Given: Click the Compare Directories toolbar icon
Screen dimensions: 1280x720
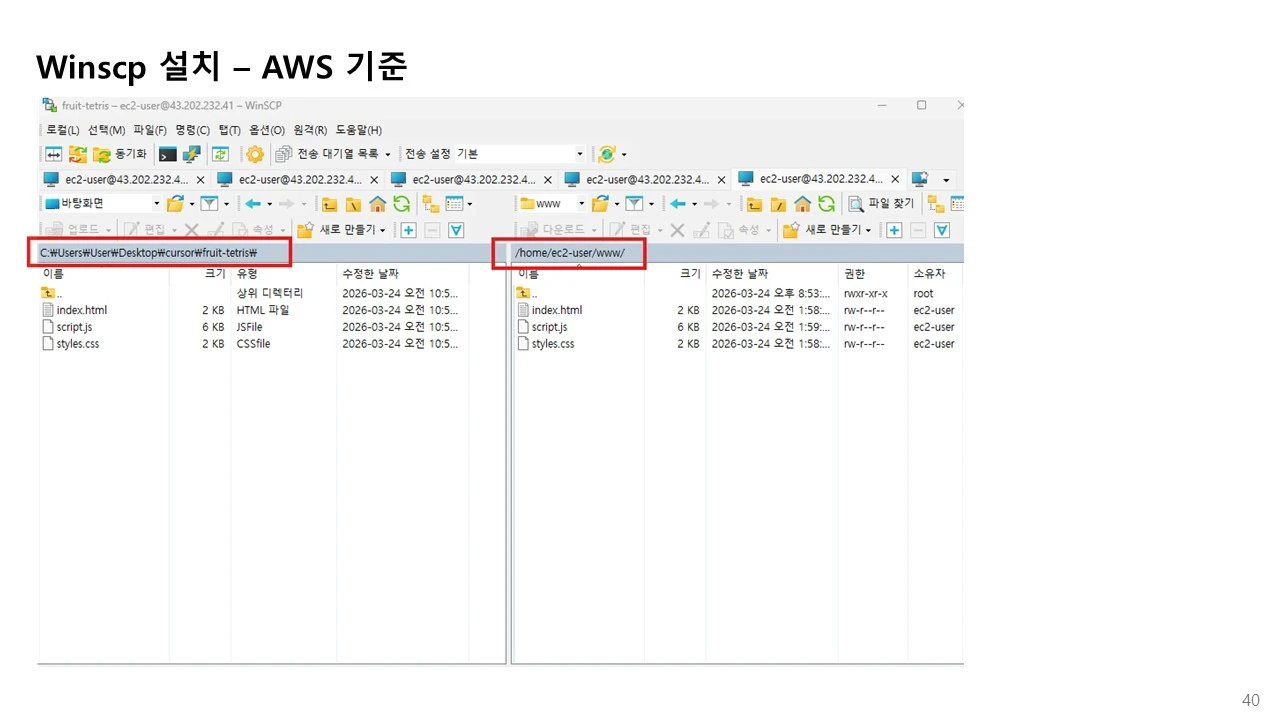Looking at the screenshot, I should [x=54, y=154].
